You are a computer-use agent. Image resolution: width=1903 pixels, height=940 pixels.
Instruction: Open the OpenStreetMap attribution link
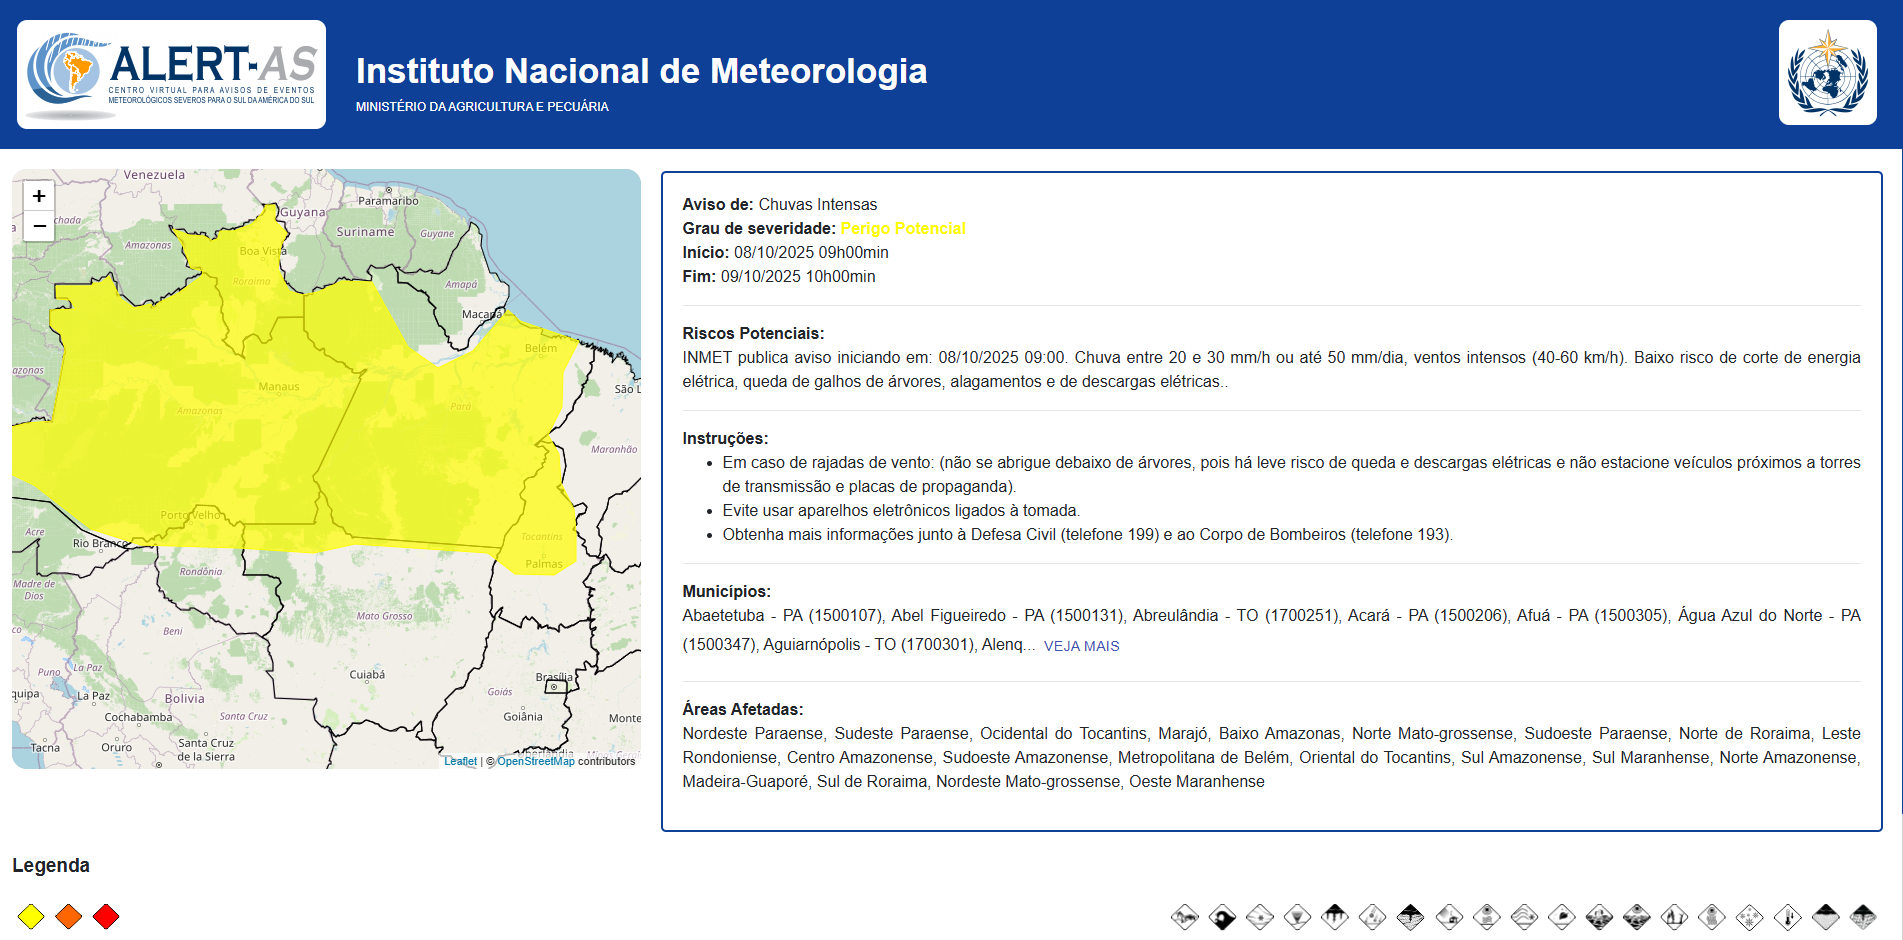tap(536, 761)
